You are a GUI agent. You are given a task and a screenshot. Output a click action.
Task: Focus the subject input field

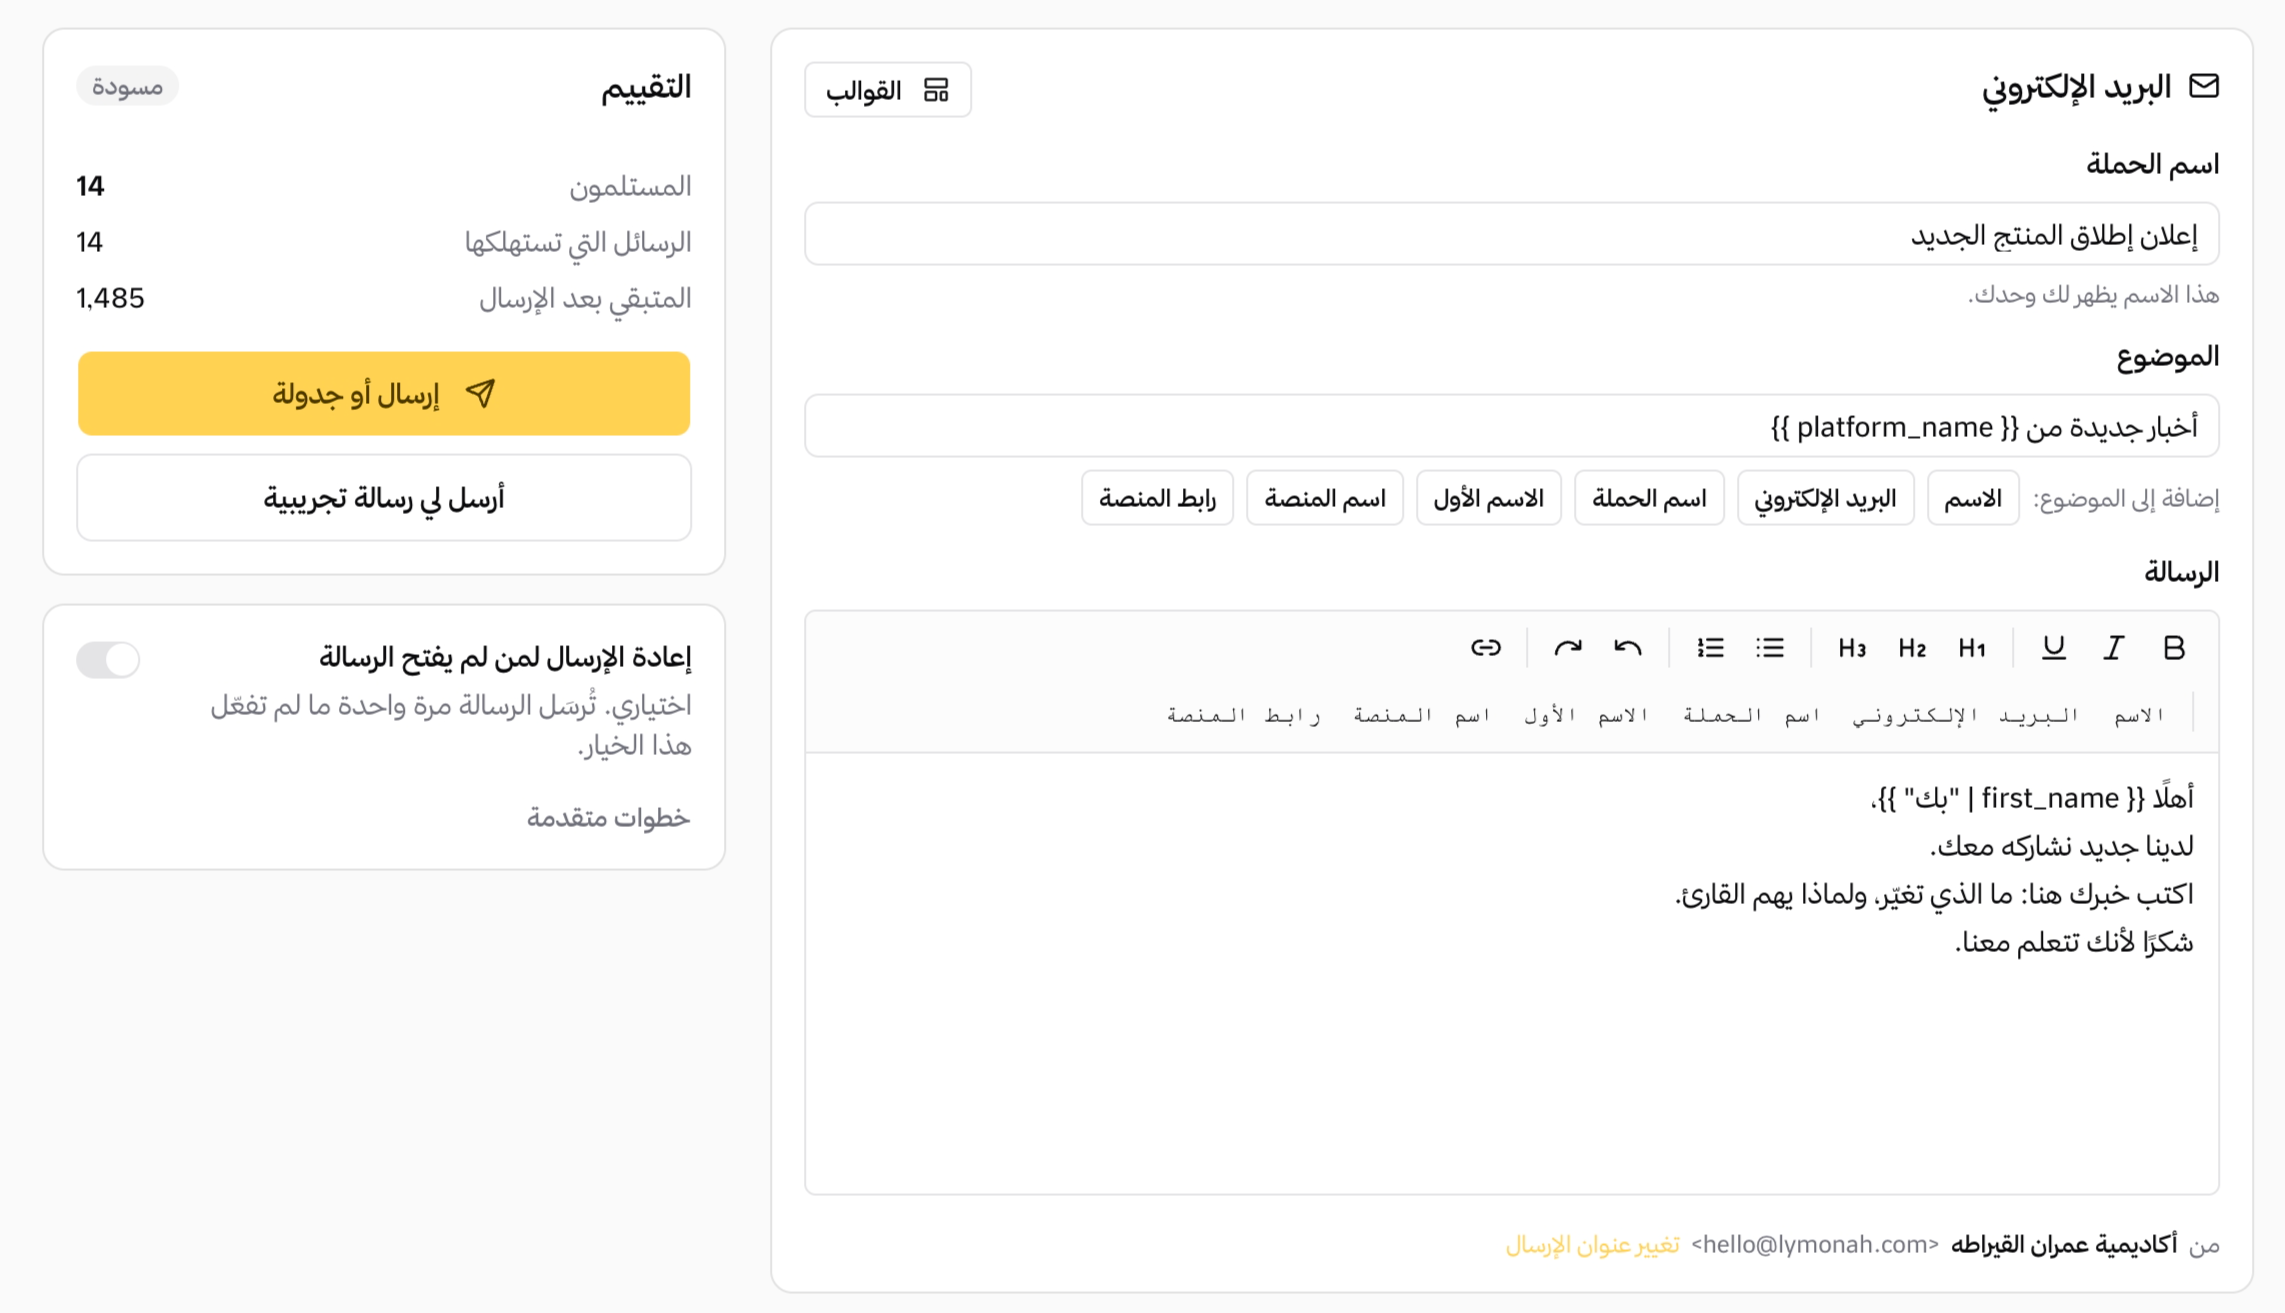pyautogui.click(x=1512, y=426)
